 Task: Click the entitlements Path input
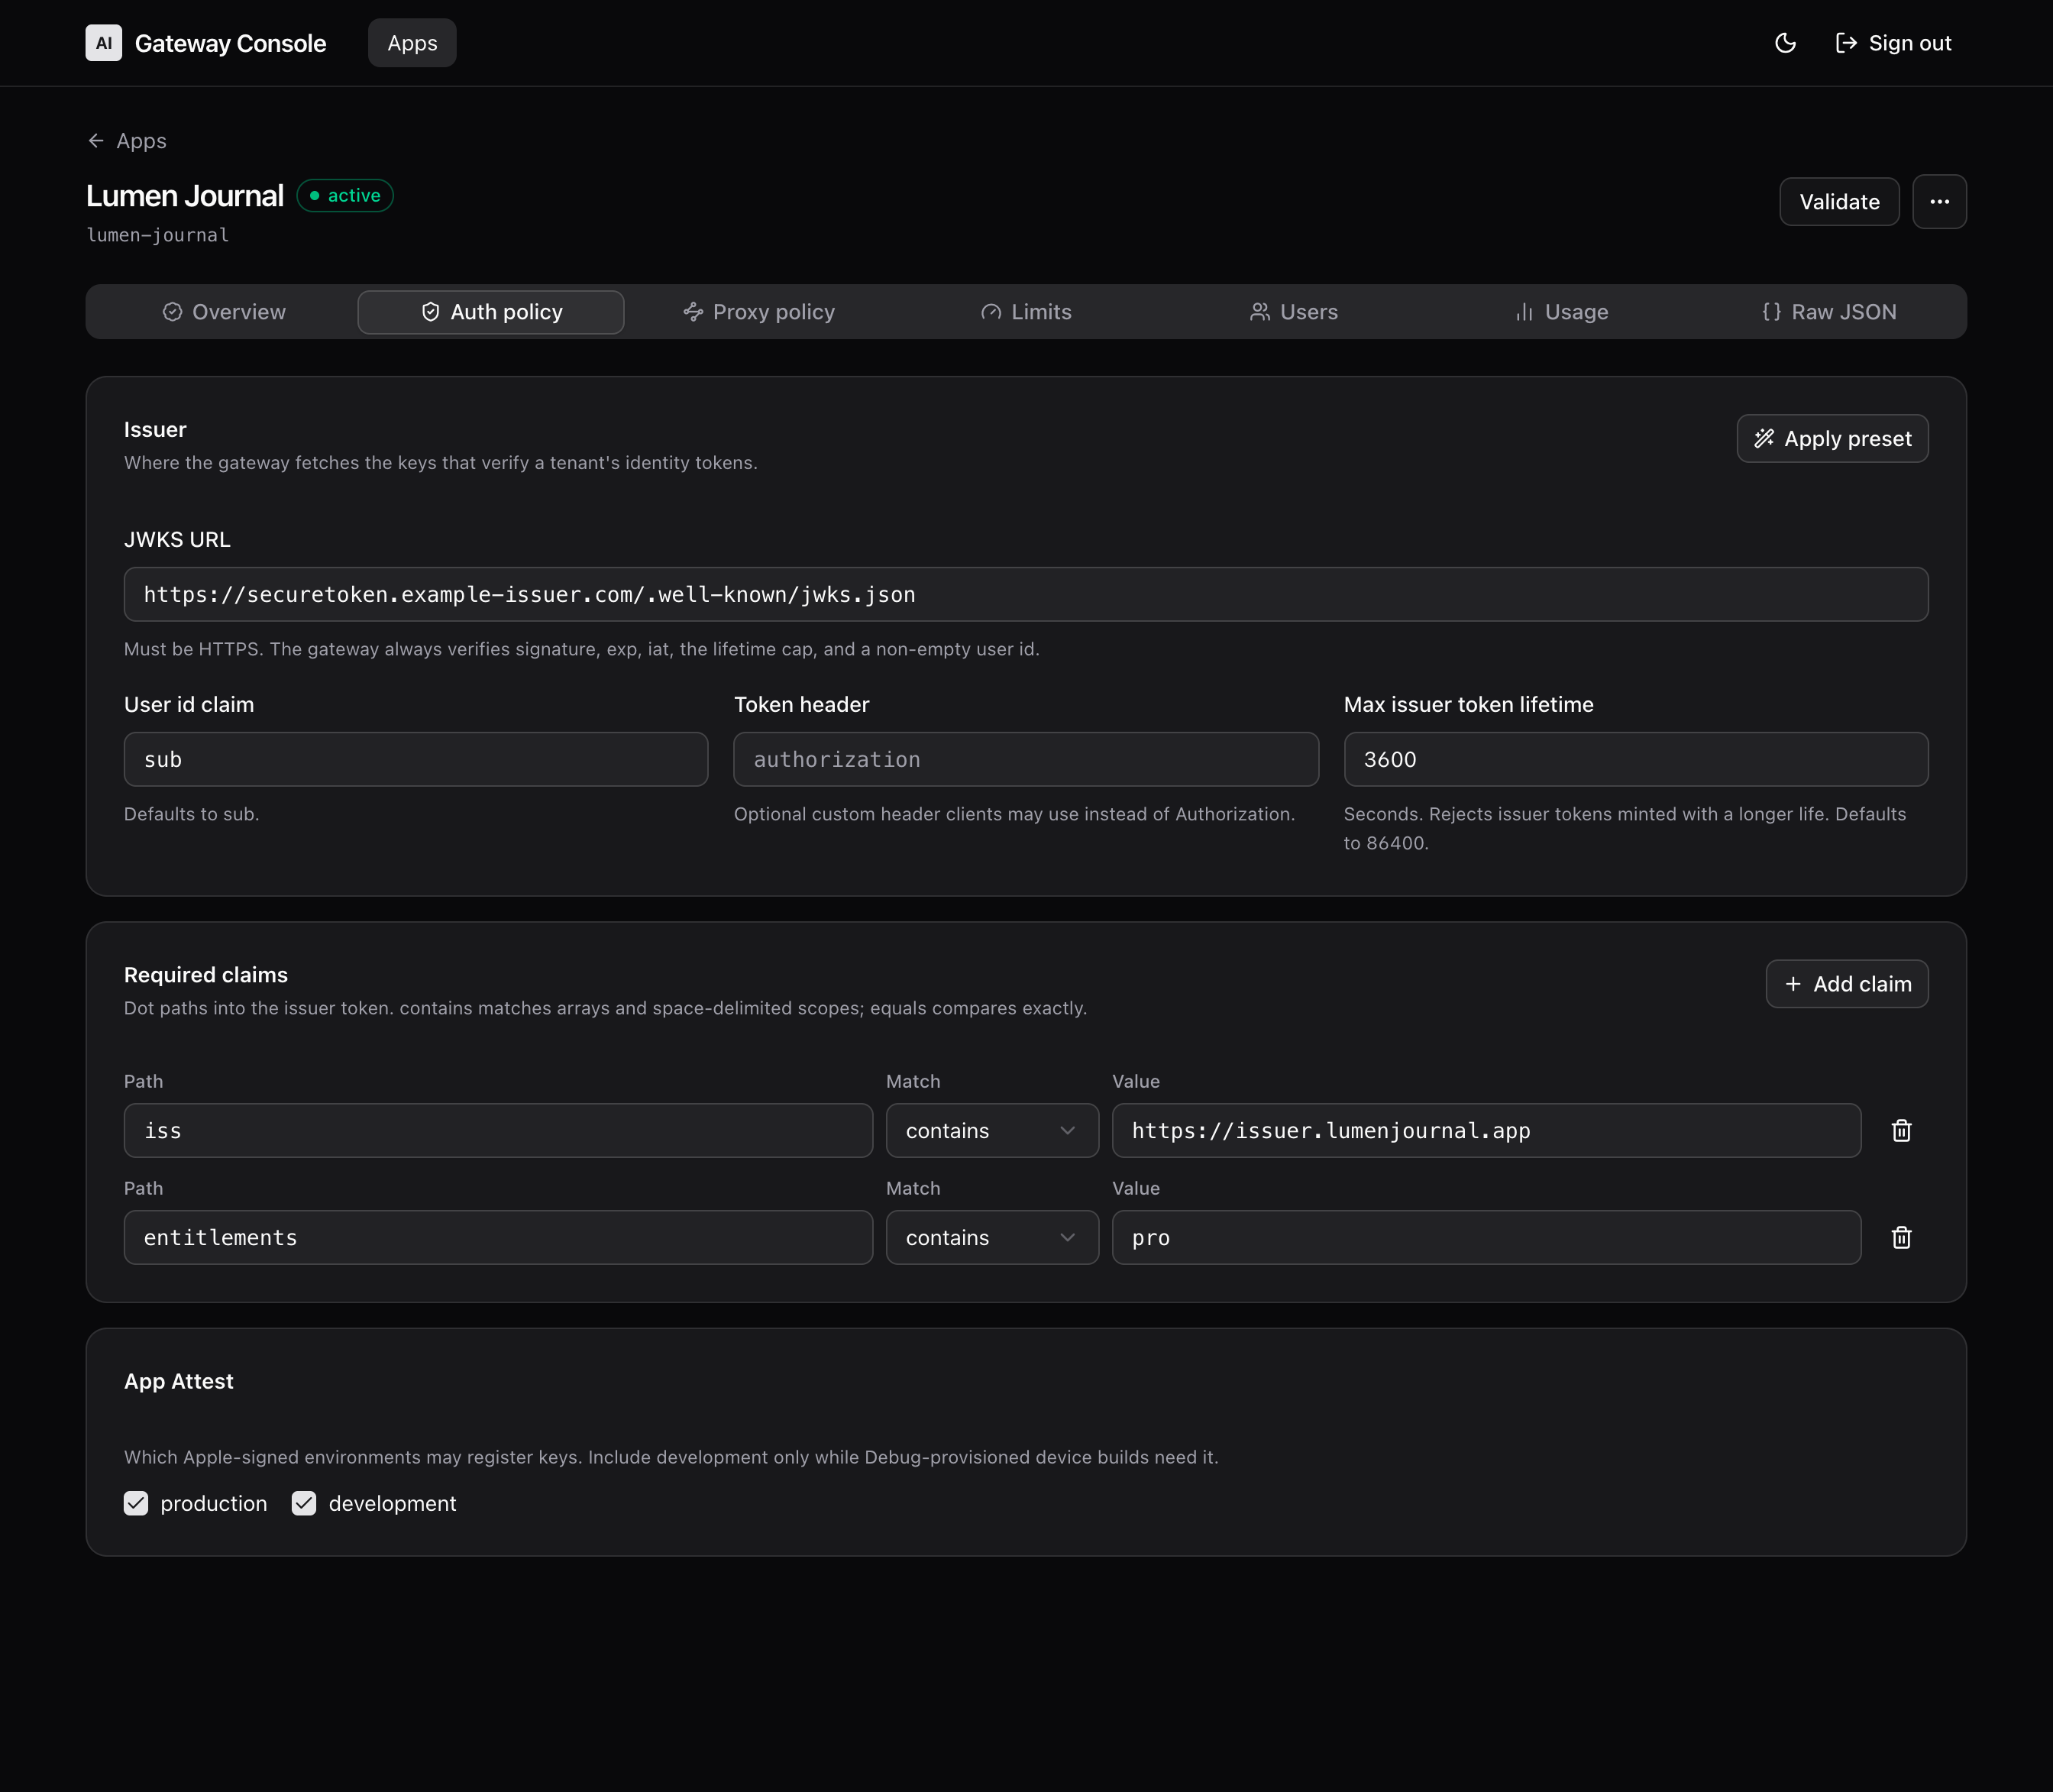pos(498,1237)
